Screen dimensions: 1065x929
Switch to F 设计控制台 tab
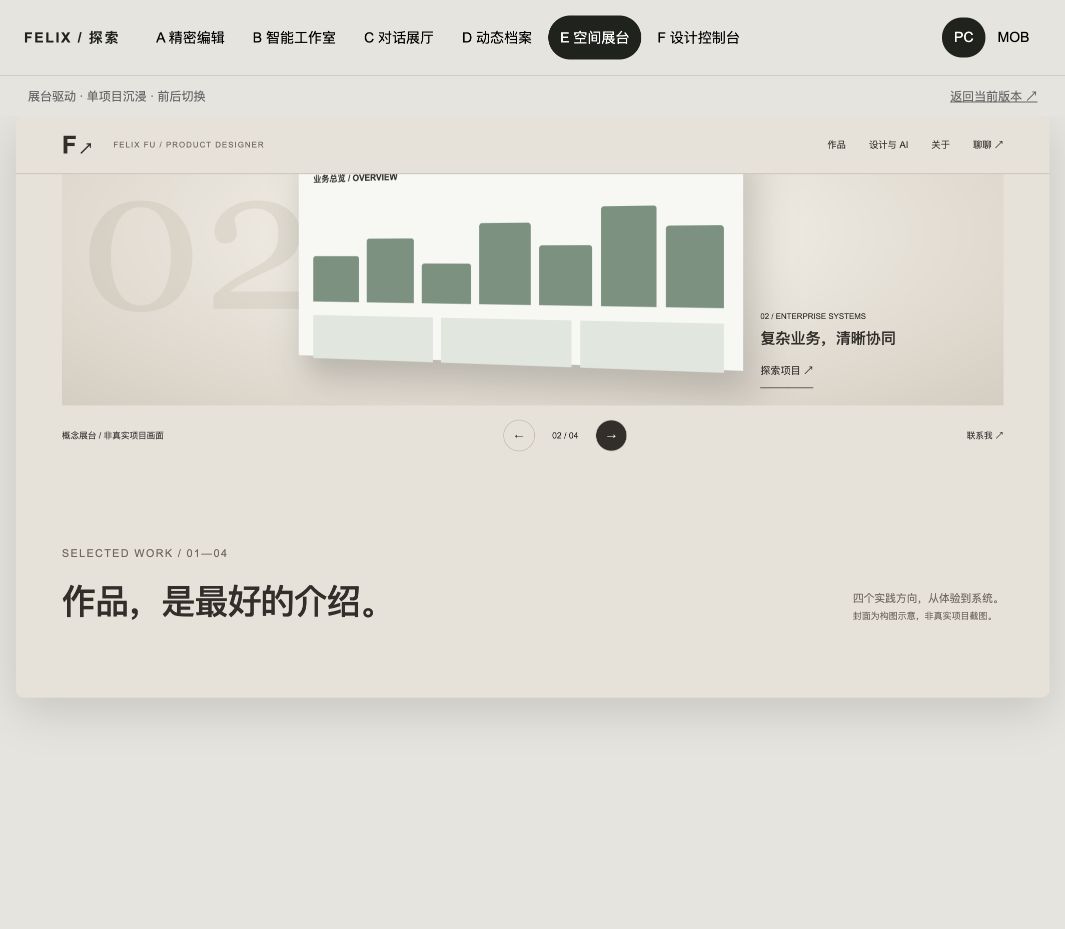pos(698,37)
